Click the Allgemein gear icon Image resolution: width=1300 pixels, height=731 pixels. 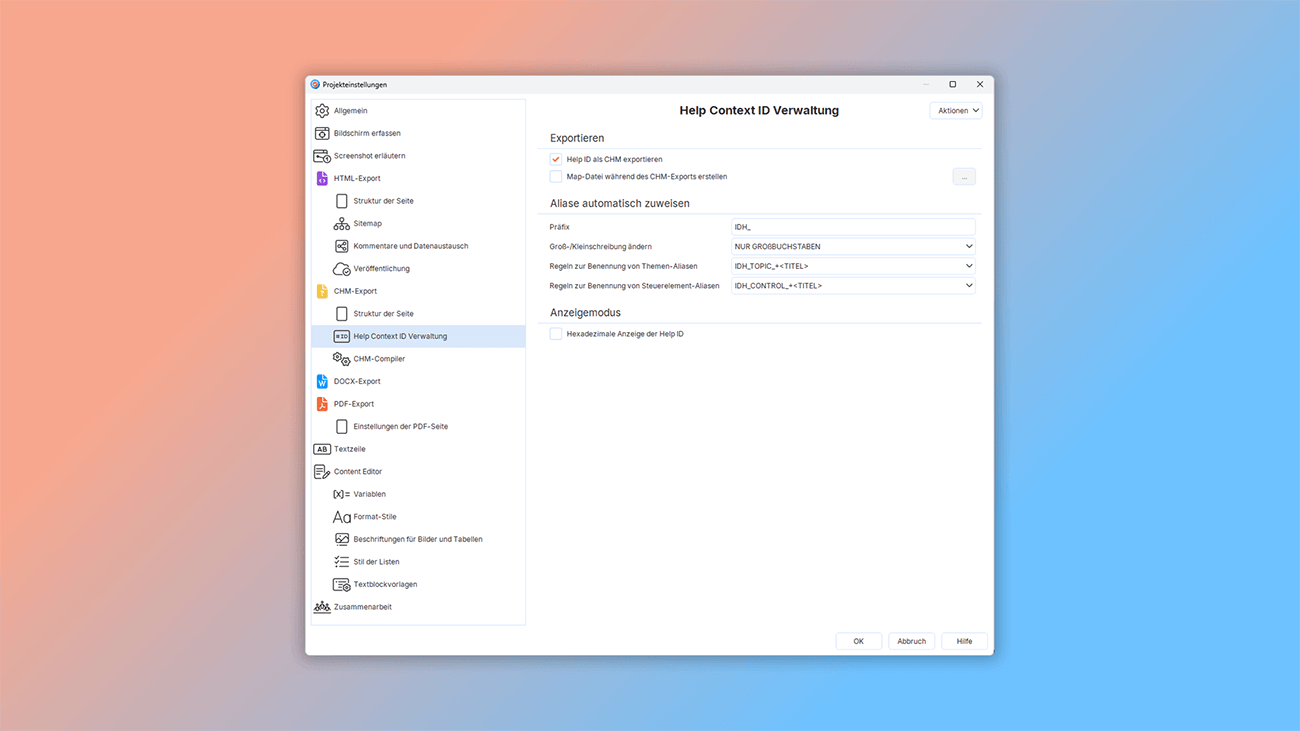point(322,111)
